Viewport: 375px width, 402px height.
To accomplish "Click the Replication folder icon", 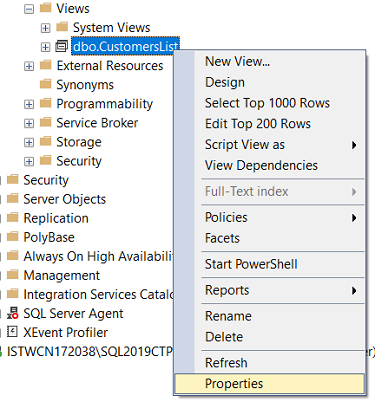I will 13,217.
